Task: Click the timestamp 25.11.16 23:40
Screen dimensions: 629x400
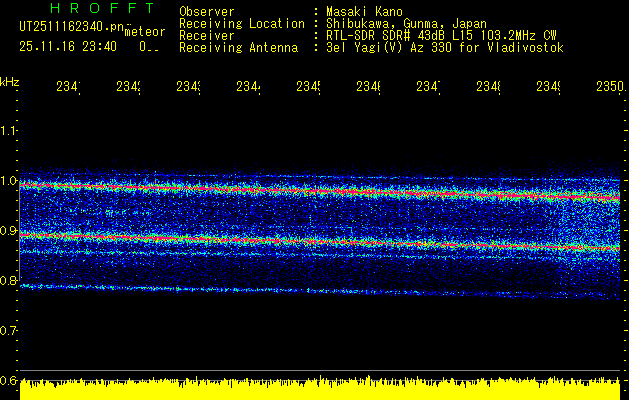Action: pos(68,47)
